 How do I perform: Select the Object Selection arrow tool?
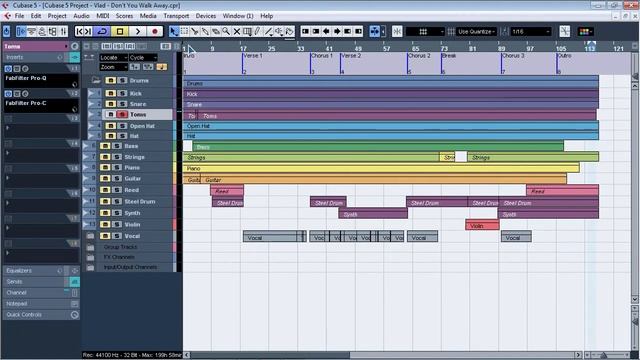tap(174, 31)
